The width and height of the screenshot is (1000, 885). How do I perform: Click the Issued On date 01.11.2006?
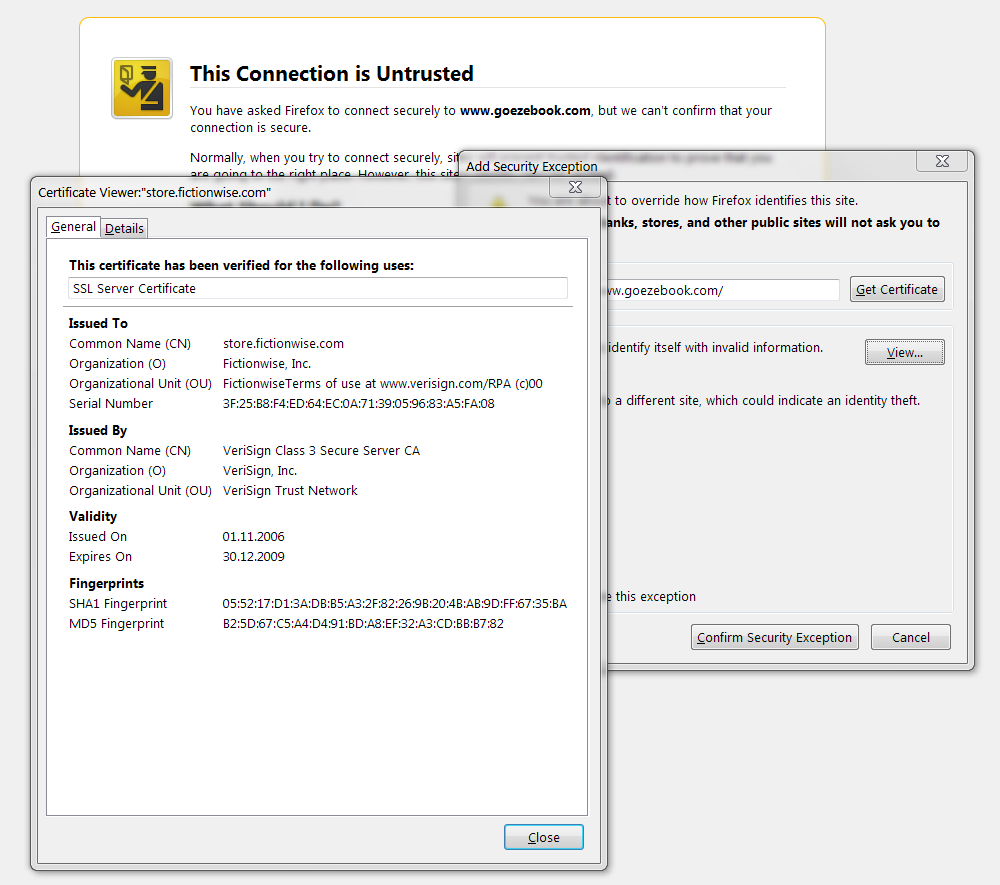pyautogui.click(x=253, y=537)
